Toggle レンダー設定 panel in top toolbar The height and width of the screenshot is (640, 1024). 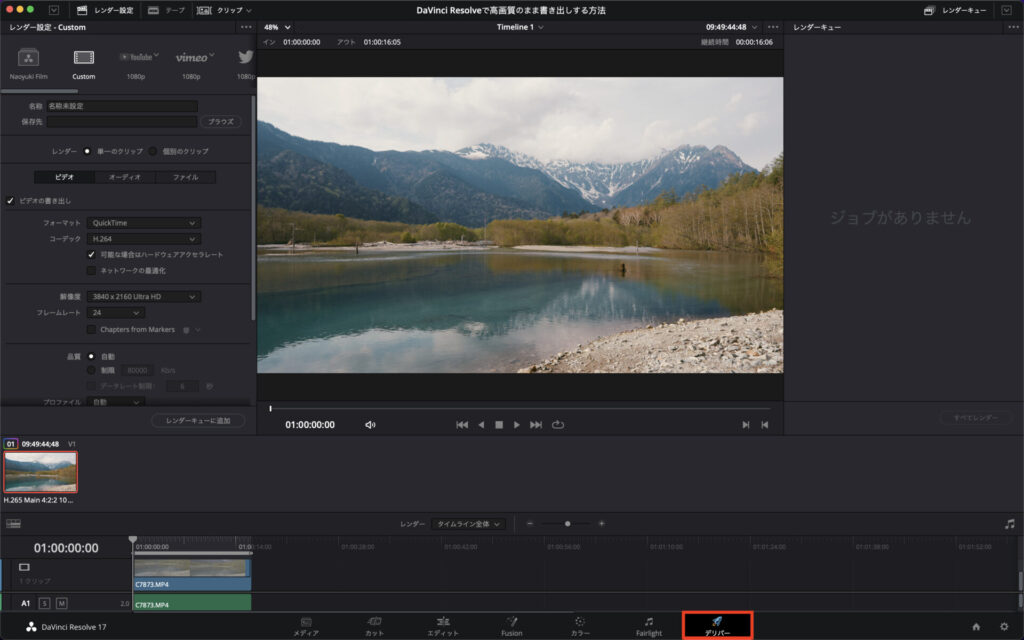(x=105, y=10)
